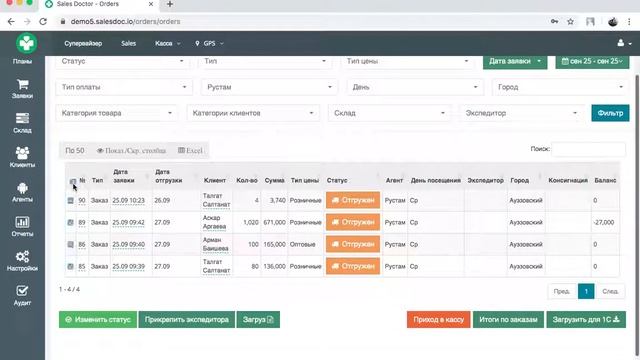
Task: Bookmark page with star icon
Action: point(571,22)
